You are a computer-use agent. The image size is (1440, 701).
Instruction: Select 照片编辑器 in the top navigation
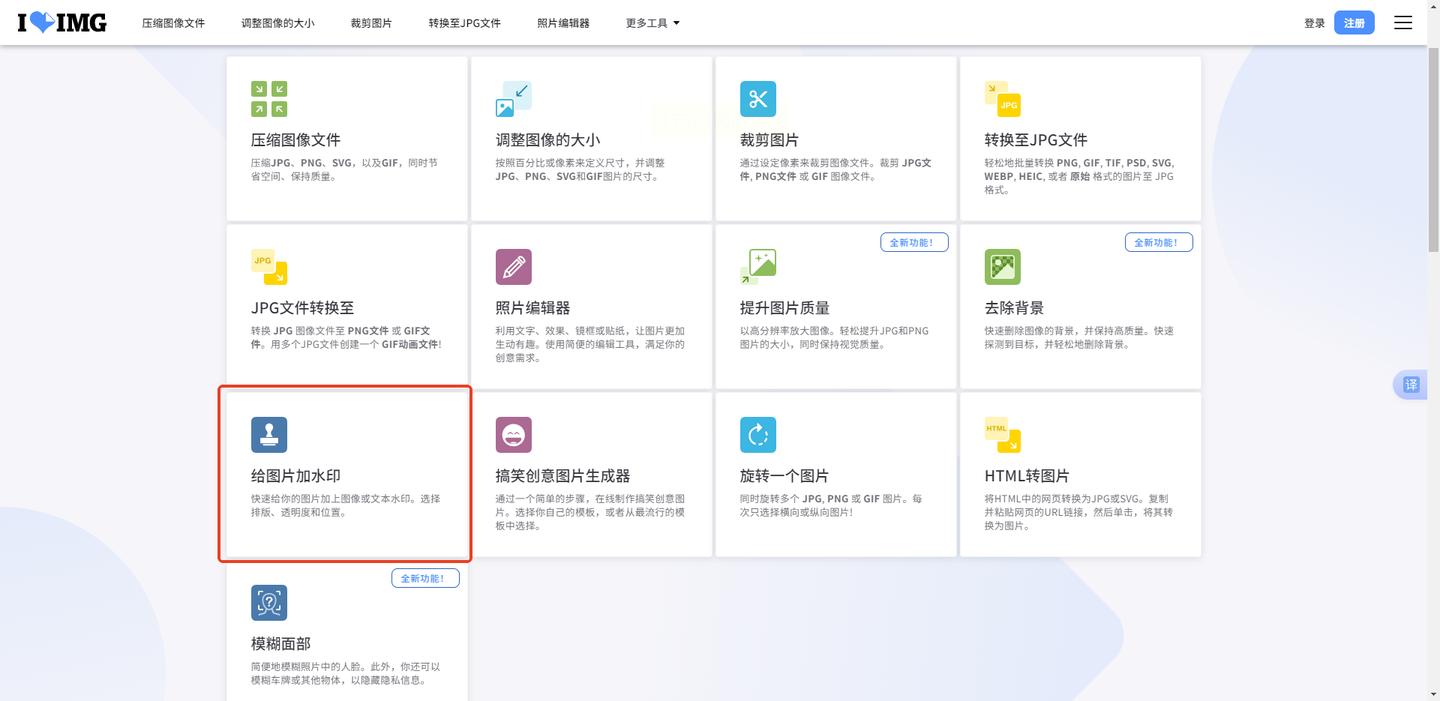[563, 22]
